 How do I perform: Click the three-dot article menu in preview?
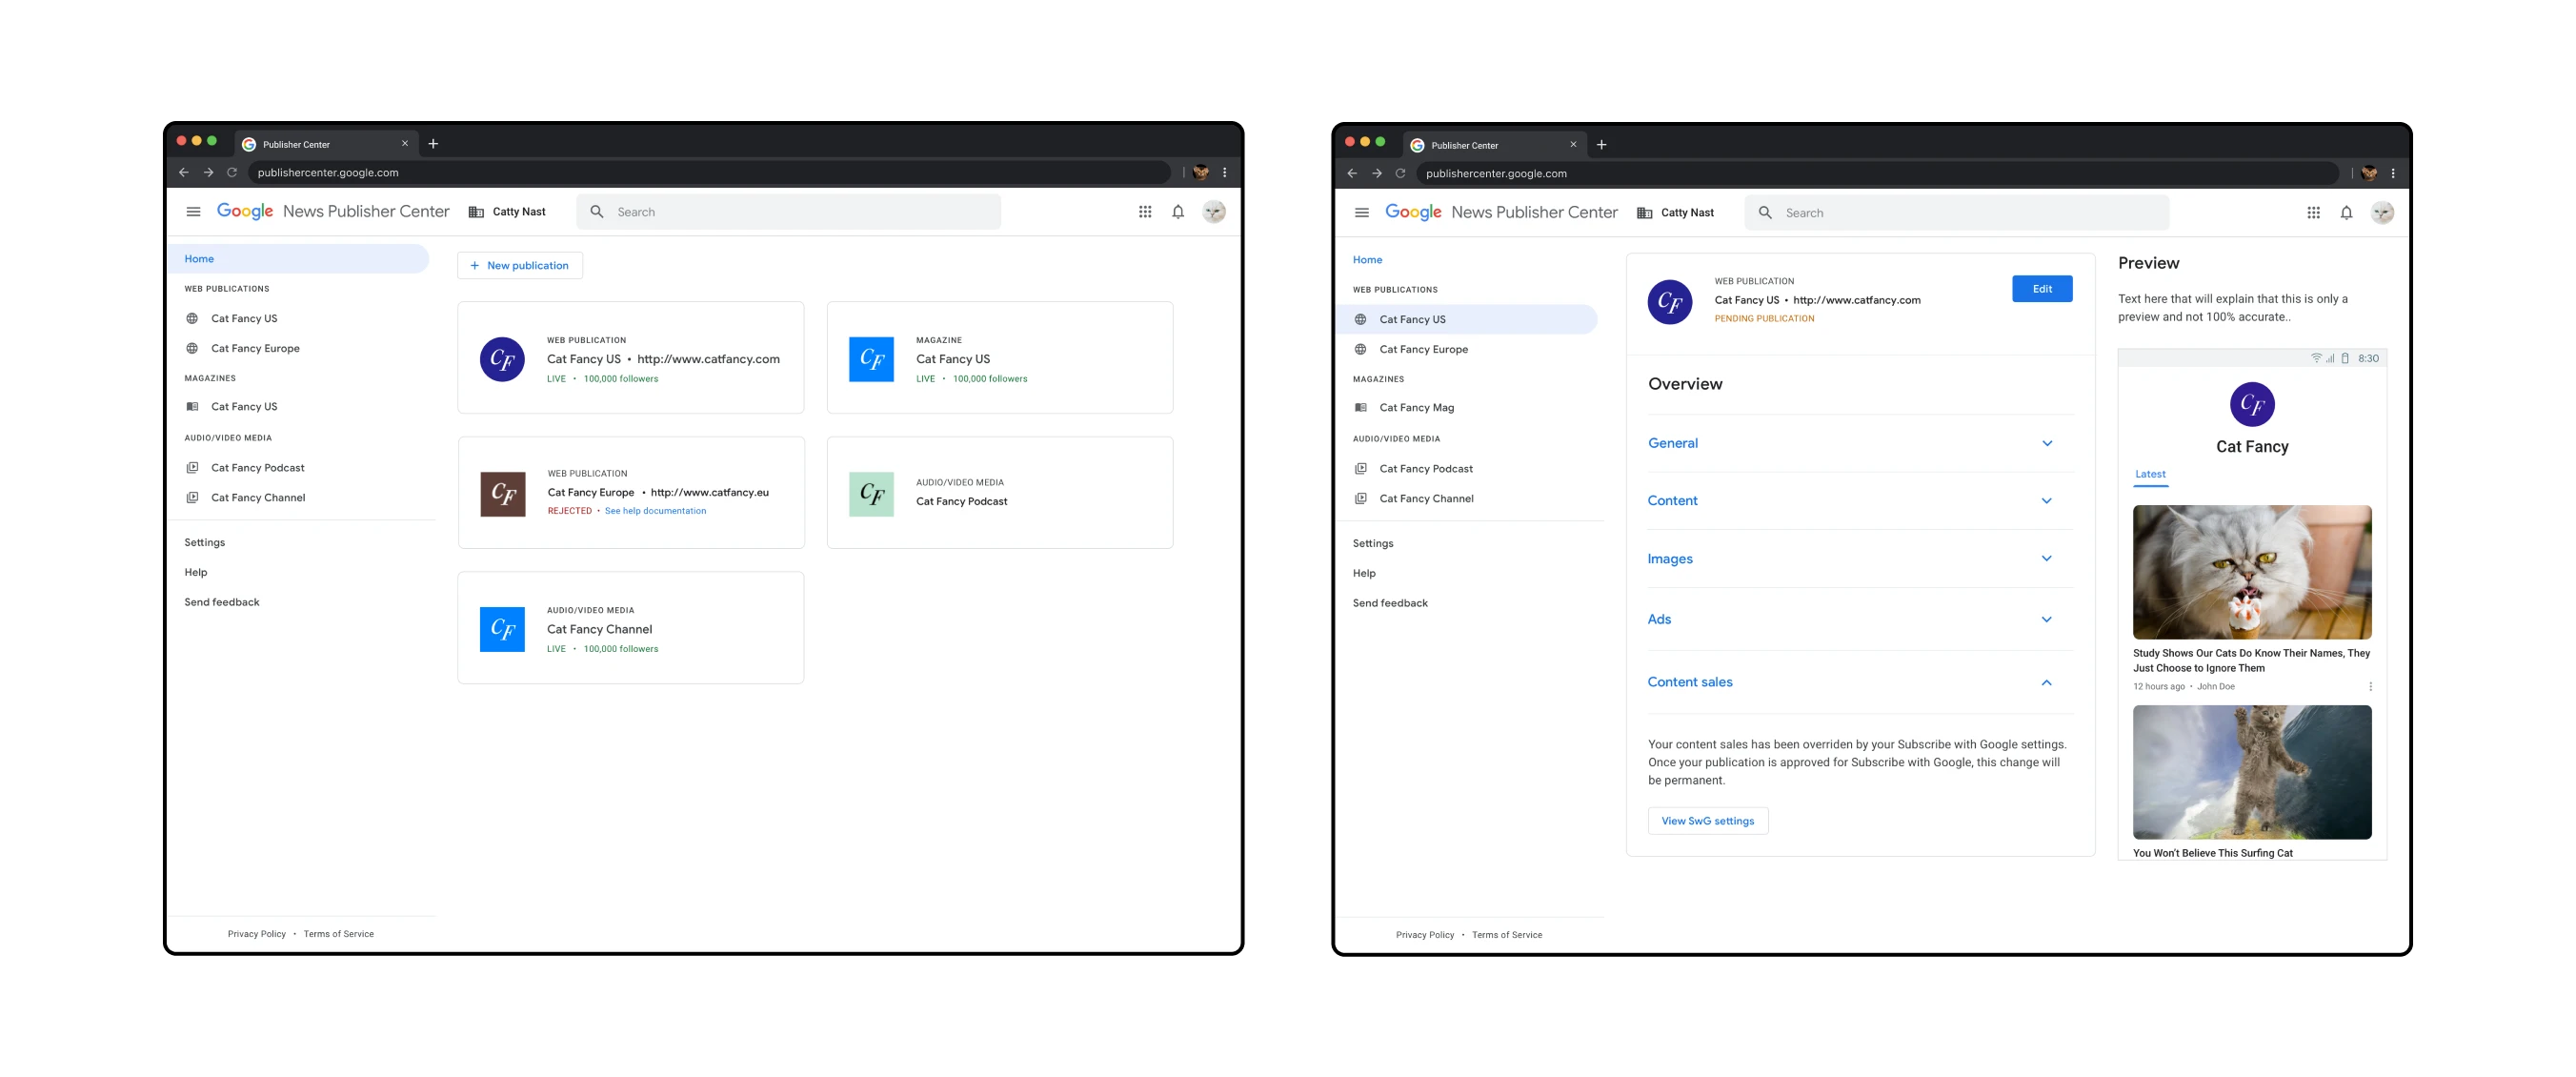[2370, 687]
